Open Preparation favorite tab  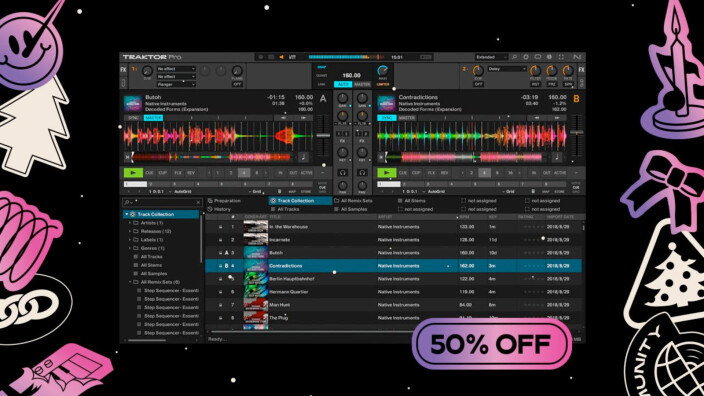(224, 201)
